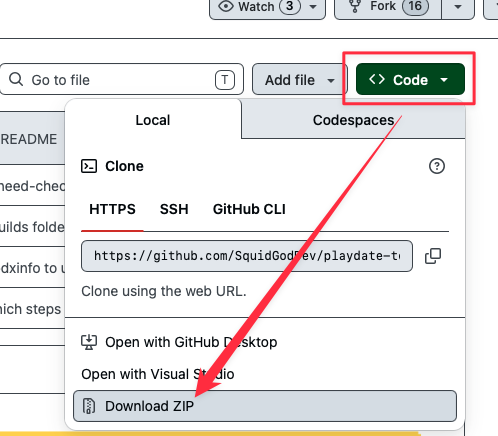Click the T shortcut key hint
This screenshot has height=436, width=498.
225,80
